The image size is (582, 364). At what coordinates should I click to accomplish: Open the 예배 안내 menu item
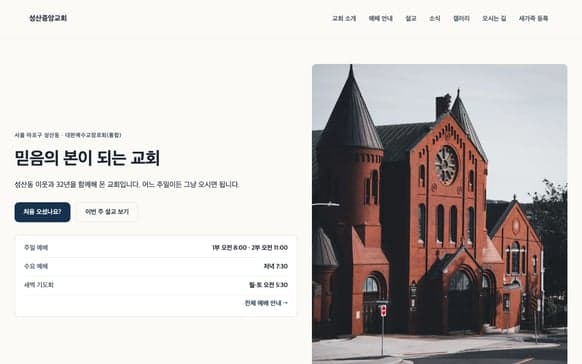380,19
